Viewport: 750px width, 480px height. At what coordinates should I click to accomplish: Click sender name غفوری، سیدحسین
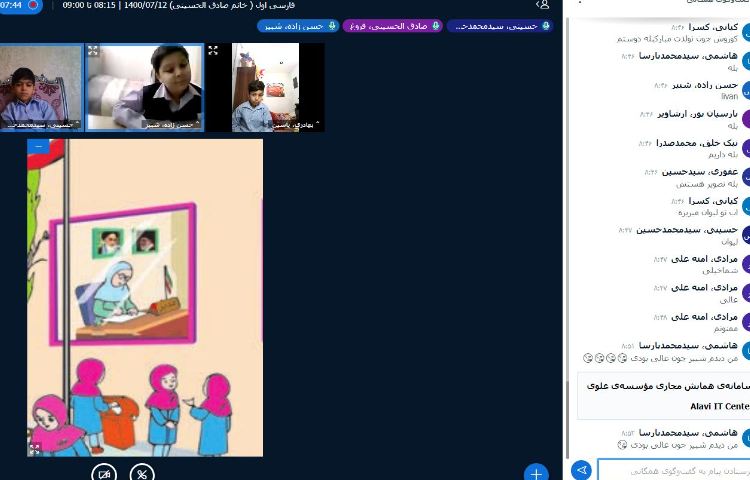[700, 172]
